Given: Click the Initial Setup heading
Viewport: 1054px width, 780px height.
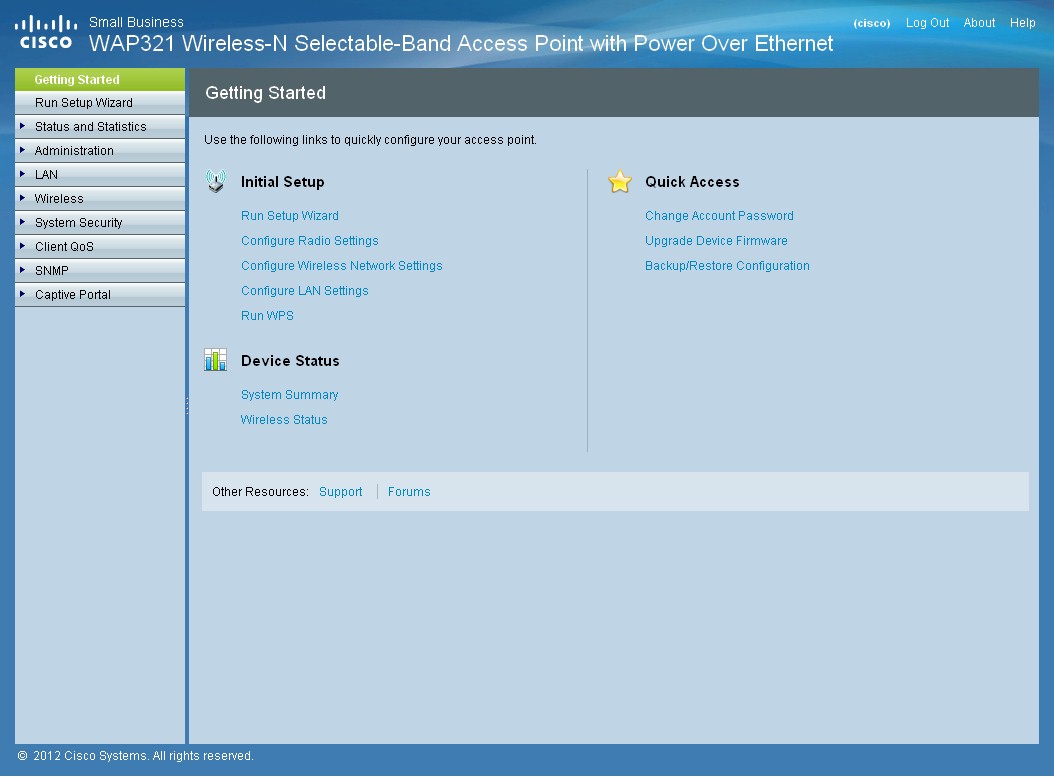Looking at the screenshot, I should click(x=282, y=182).
